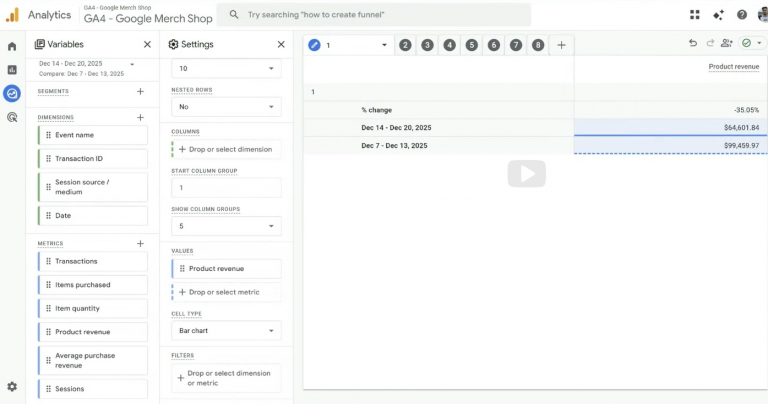Viewport: 768px width, 404px height.
Task: Select the Items purchased metric
Action: 93,285
